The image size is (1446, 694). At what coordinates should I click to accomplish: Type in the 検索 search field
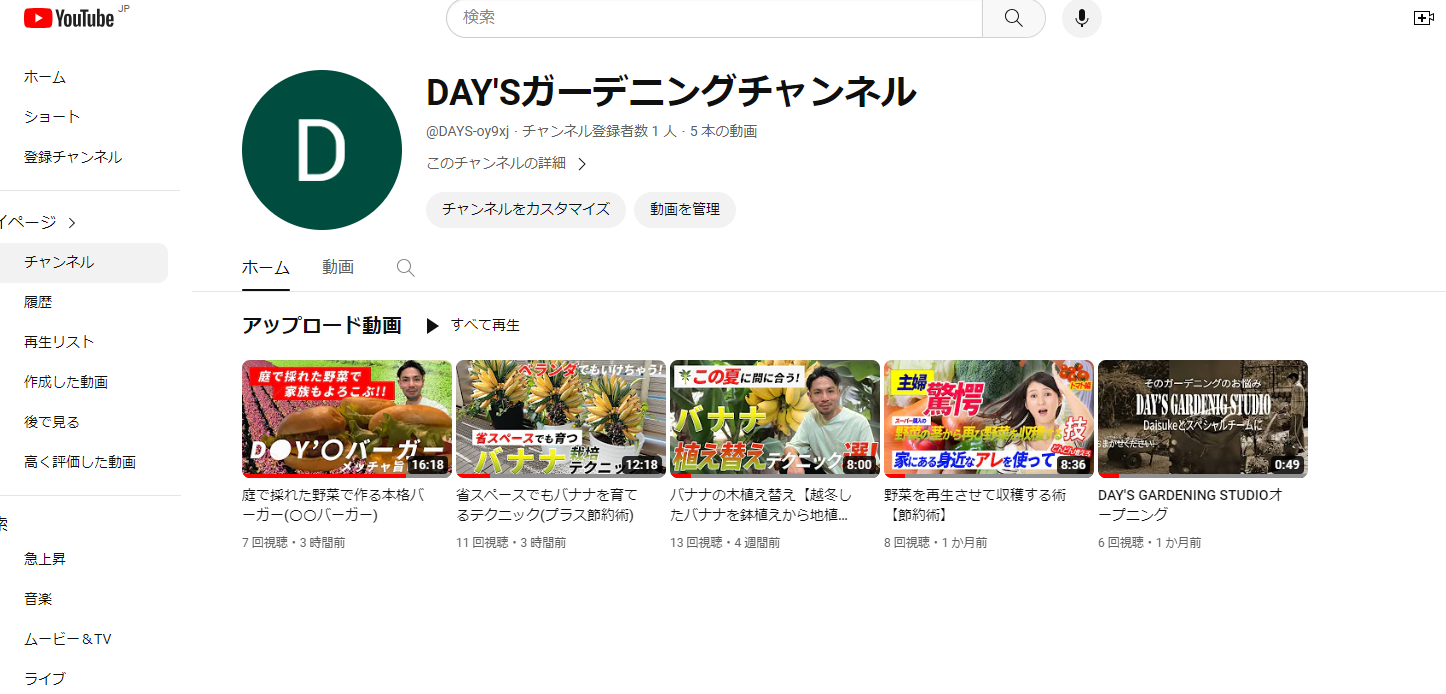click(714, 18)
